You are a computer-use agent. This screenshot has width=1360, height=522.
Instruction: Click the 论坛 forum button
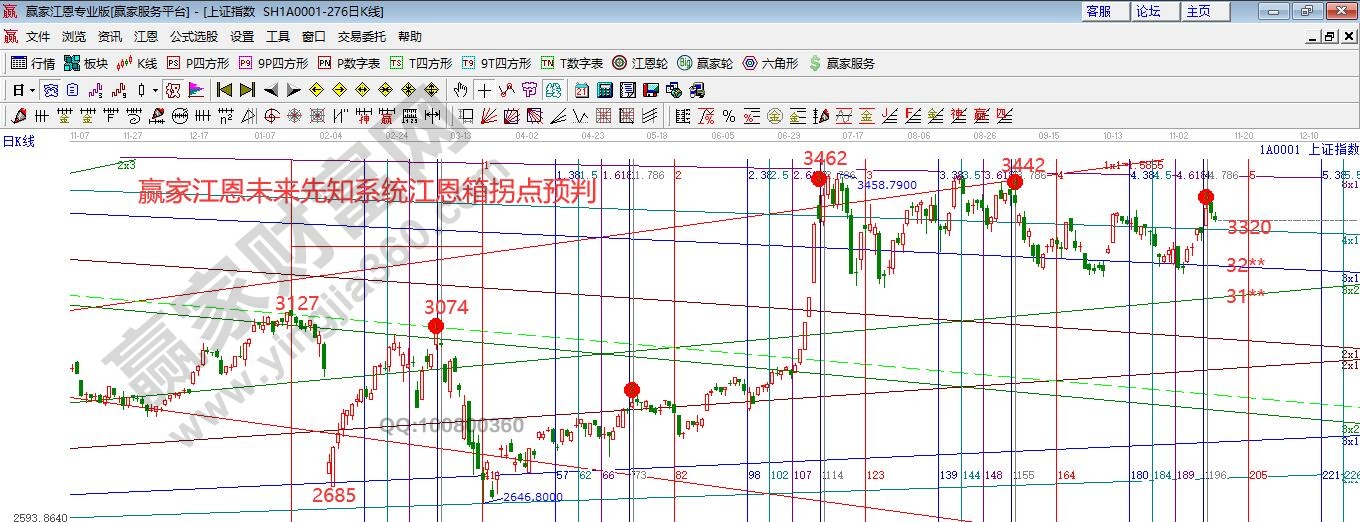pyautogui.click(x=1148, y=11)
